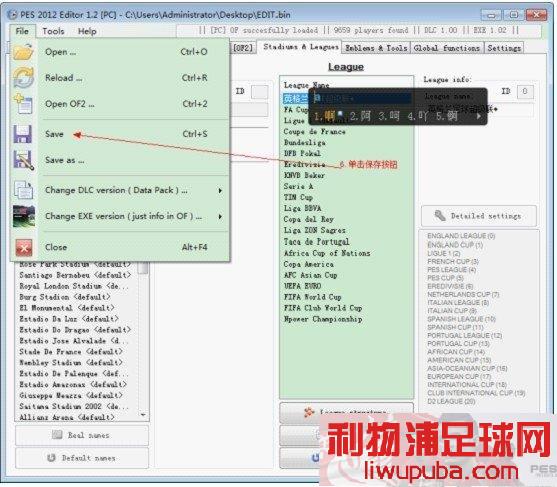Click the Change DLC version pages icon
557x487 pixels.
(23, 190)
